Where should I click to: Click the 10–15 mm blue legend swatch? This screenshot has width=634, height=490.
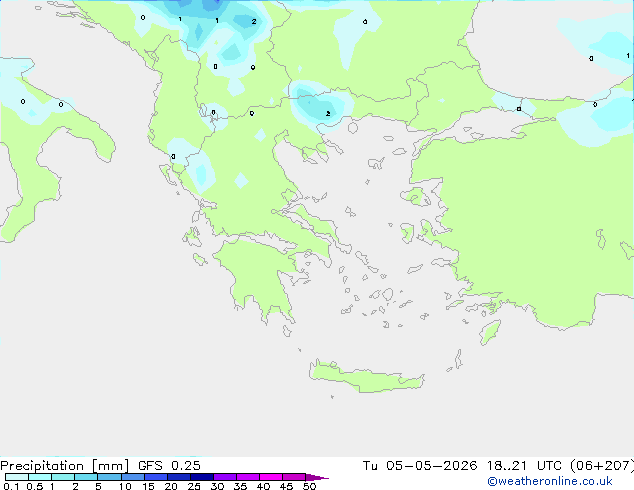click(x=133, y=477)
